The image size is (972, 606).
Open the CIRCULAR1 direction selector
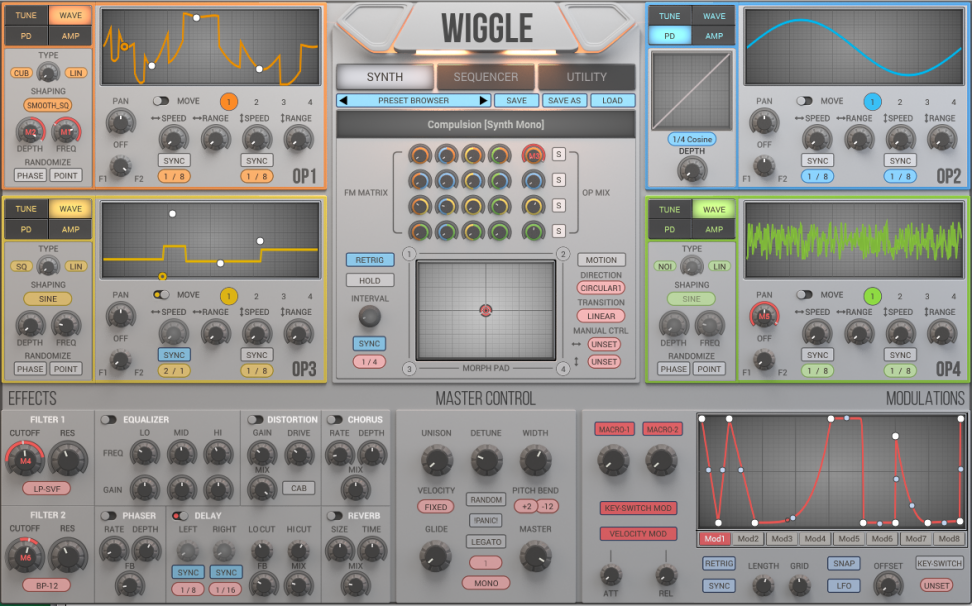coord(601,288)
